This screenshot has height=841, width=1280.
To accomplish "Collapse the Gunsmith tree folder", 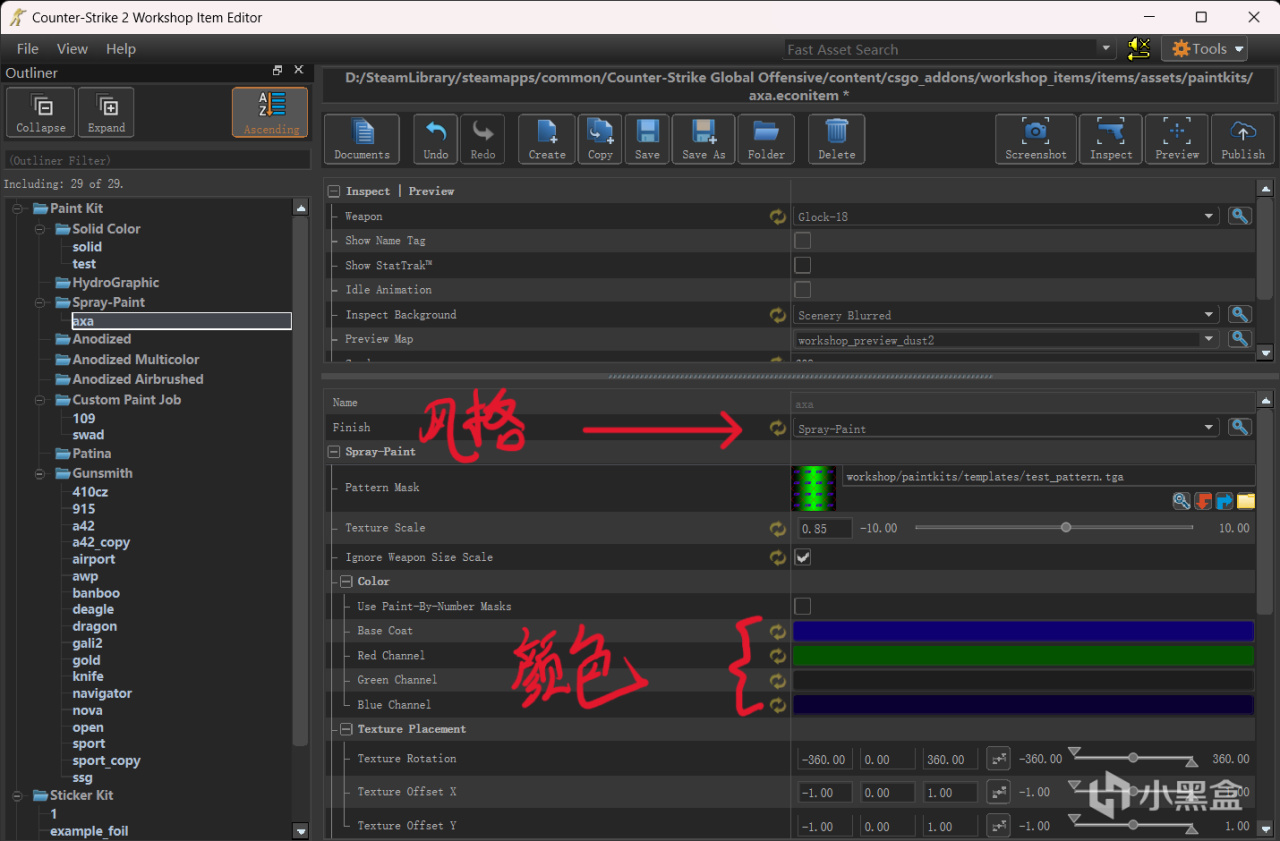I will 39,474.
